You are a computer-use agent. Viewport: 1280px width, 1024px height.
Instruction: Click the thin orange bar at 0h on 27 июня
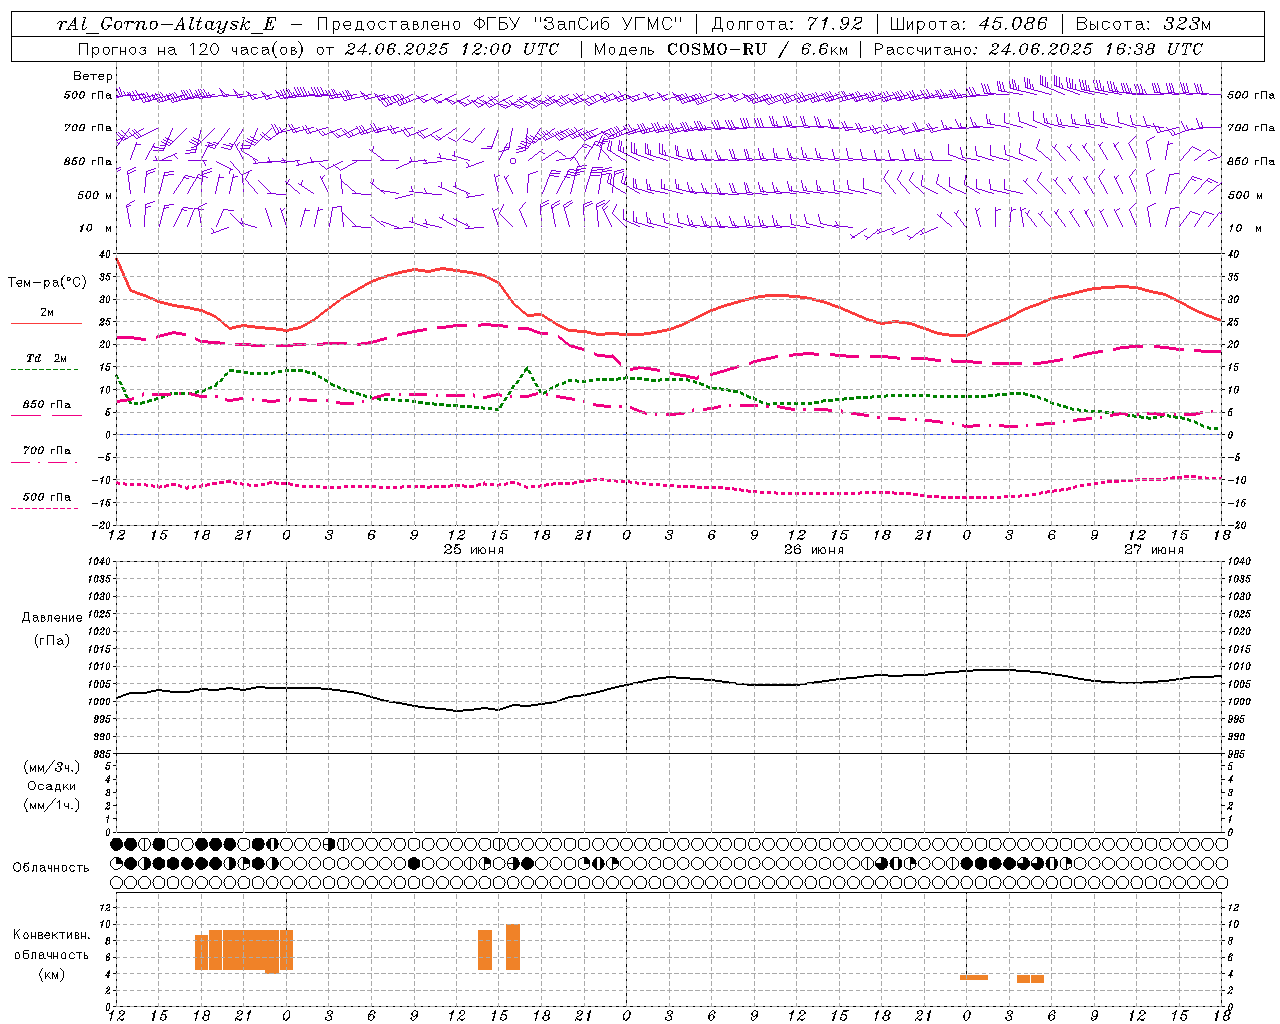point(974,978)
